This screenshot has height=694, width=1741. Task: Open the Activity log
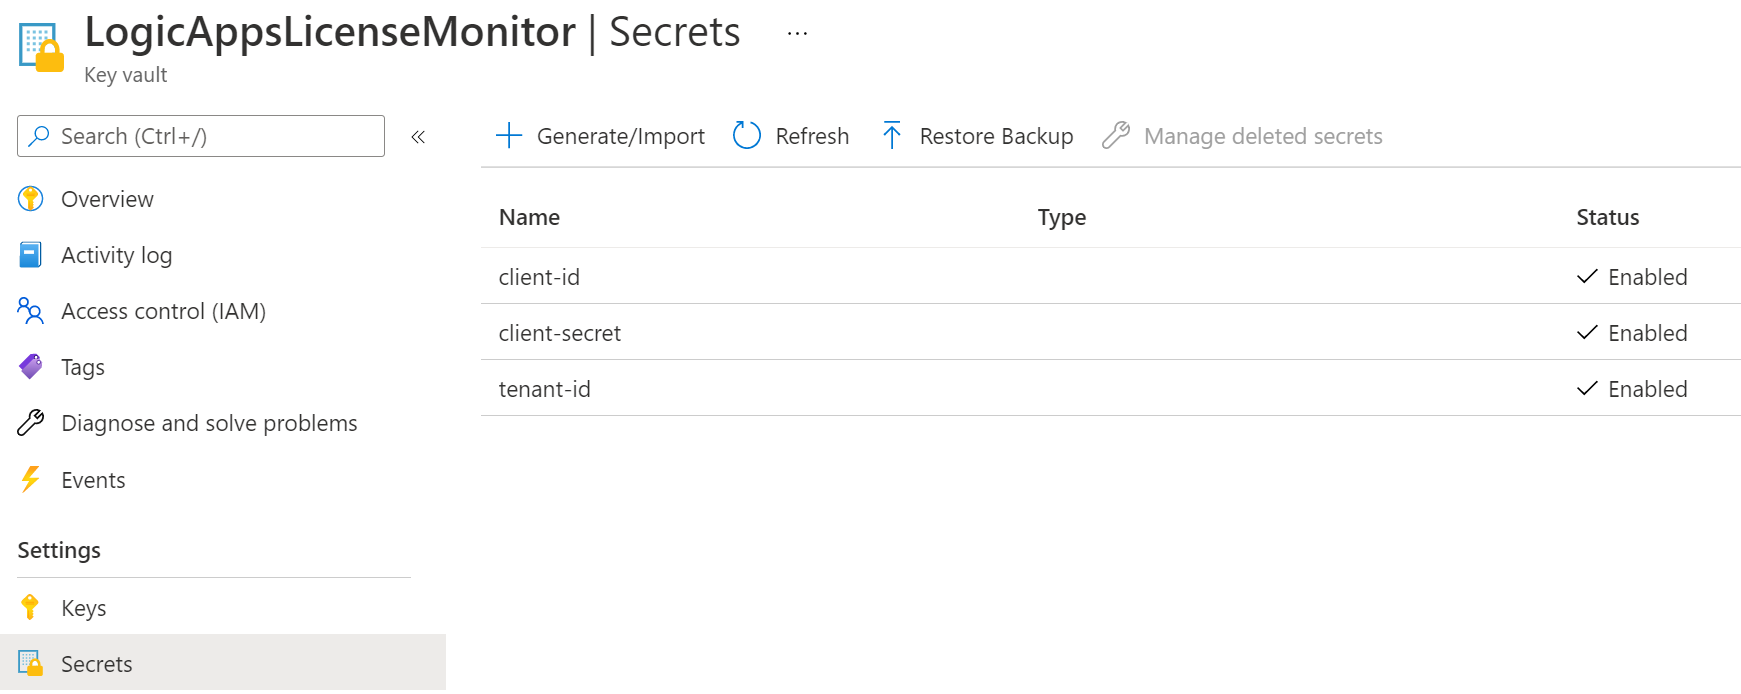(x=116, y=256)
